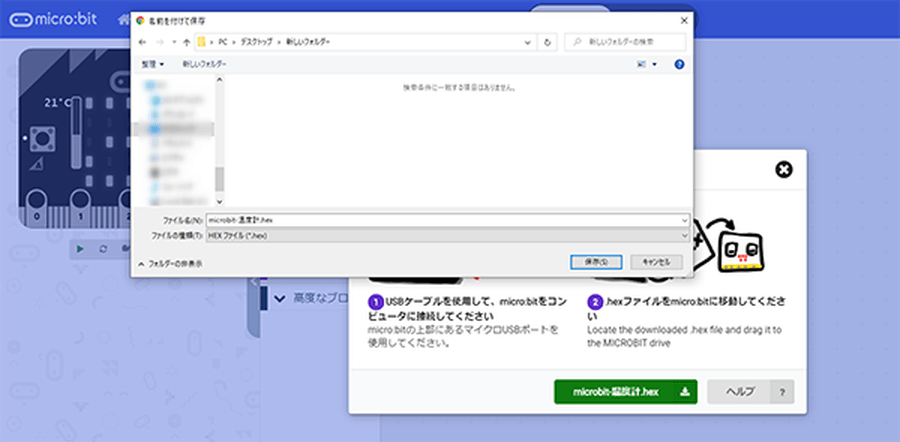This screenshot has width=900, height=442.
Task: Expand the address bar history dropdown
Action: click(527, 42)
